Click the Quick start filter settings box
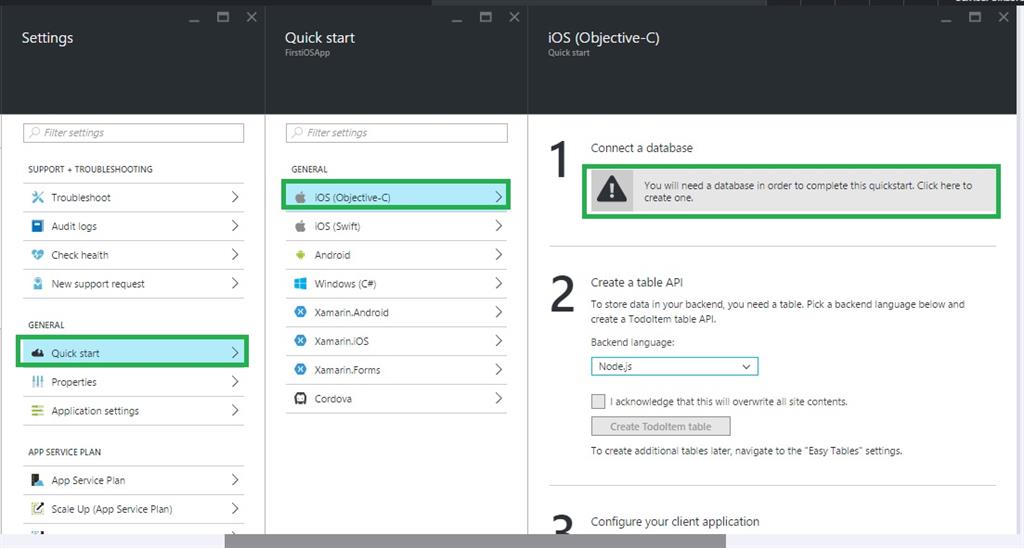 (397, 133)
